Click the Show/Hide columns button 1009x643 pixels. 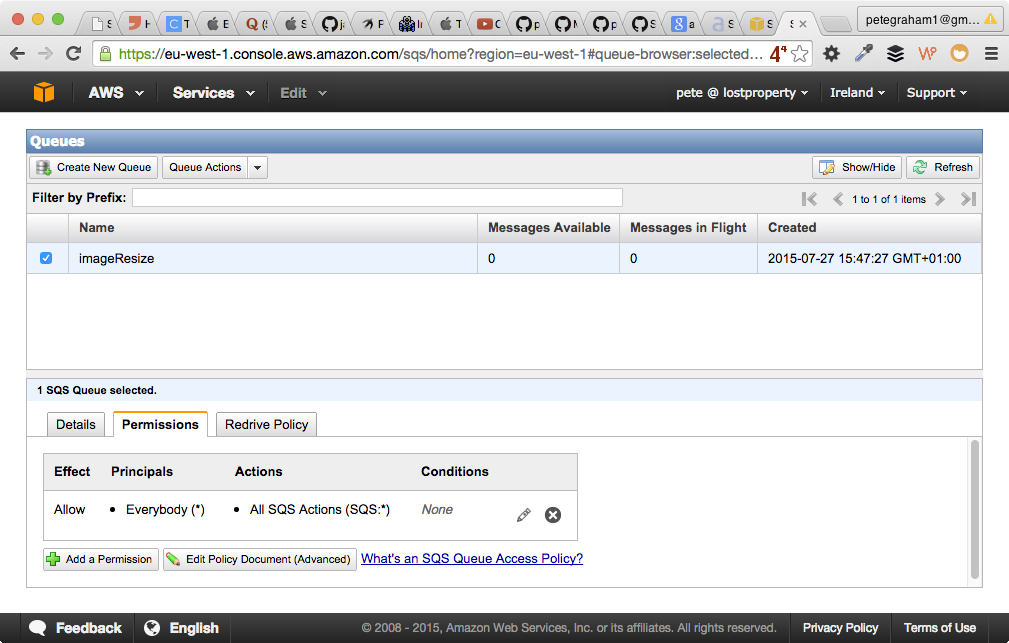tap(856, 167)
